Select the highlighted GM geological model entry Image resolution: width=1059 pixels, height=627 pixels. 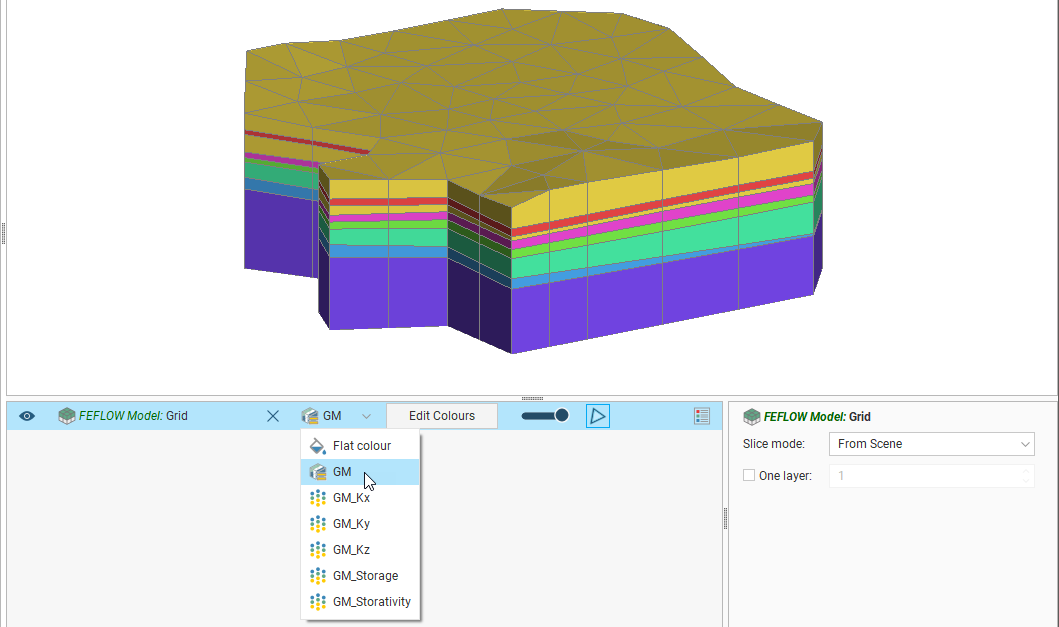coord(342,472)
